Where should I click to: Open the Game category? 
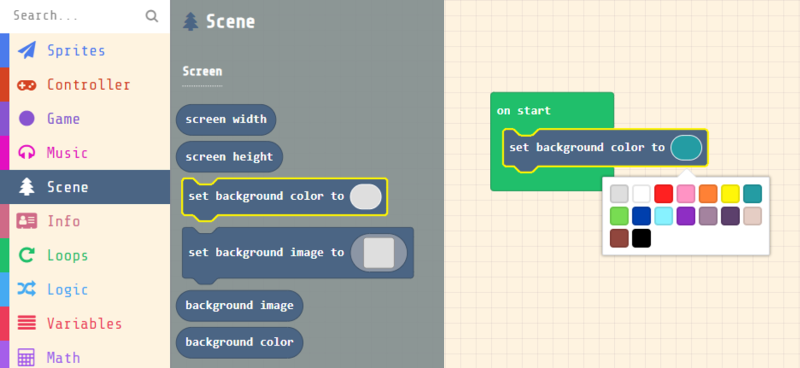click(85, 119)
